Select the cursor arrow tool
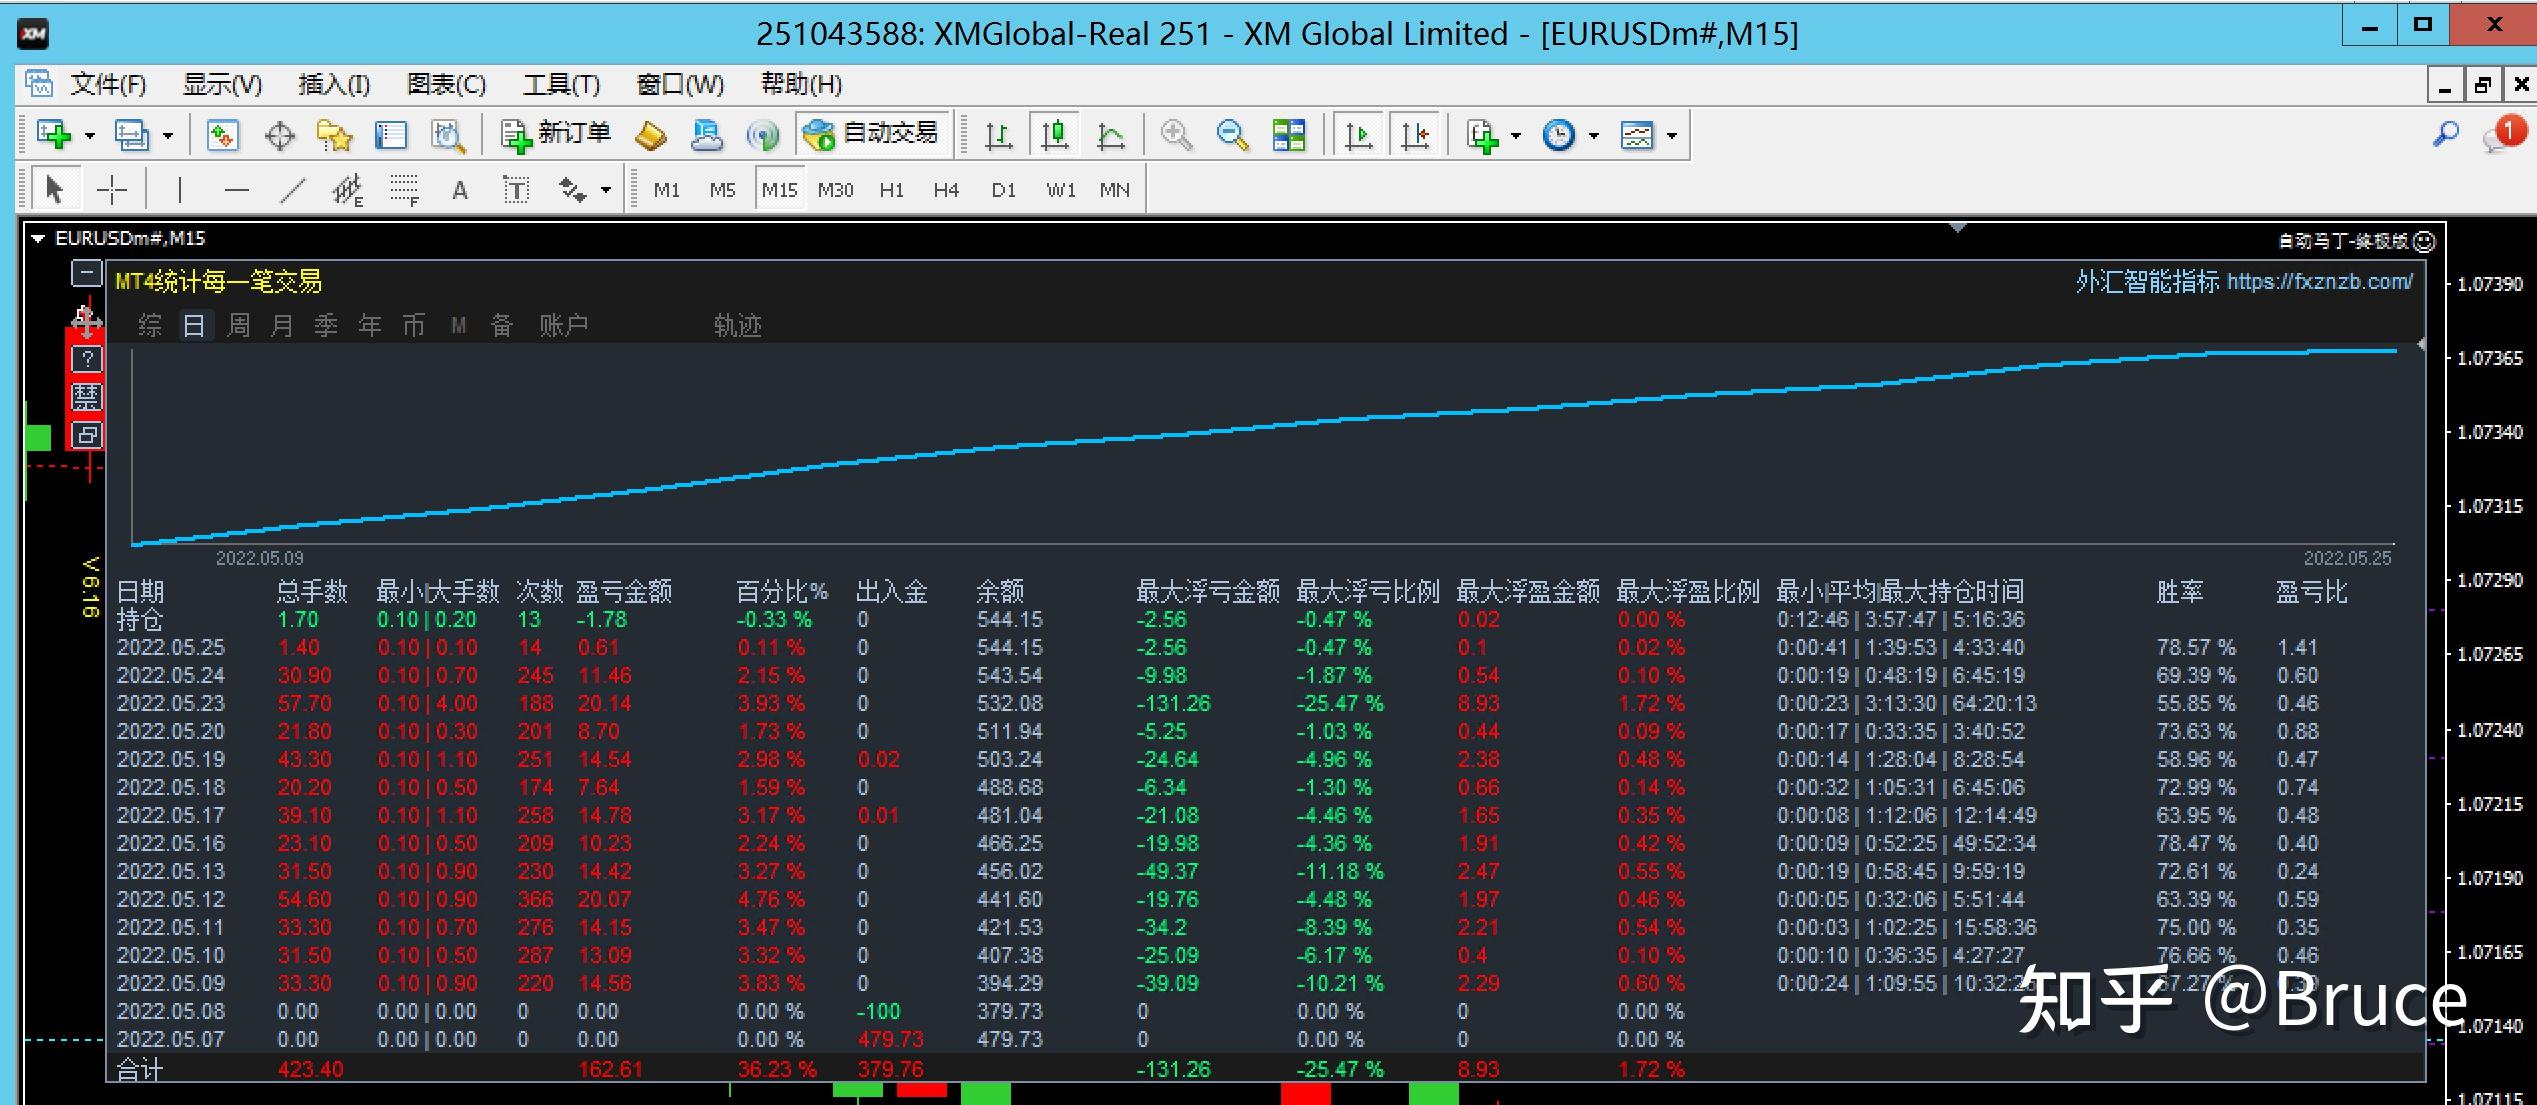Viewport: 2537px width, 1105px height. click(55, 189)
